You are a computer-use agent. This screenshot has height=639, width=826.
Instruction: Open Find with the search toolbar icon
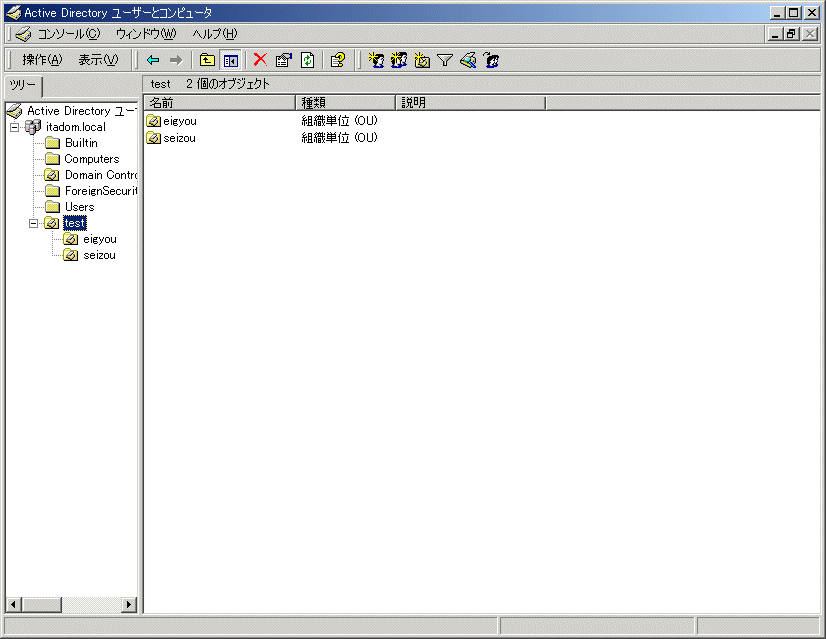coord(468,60)
